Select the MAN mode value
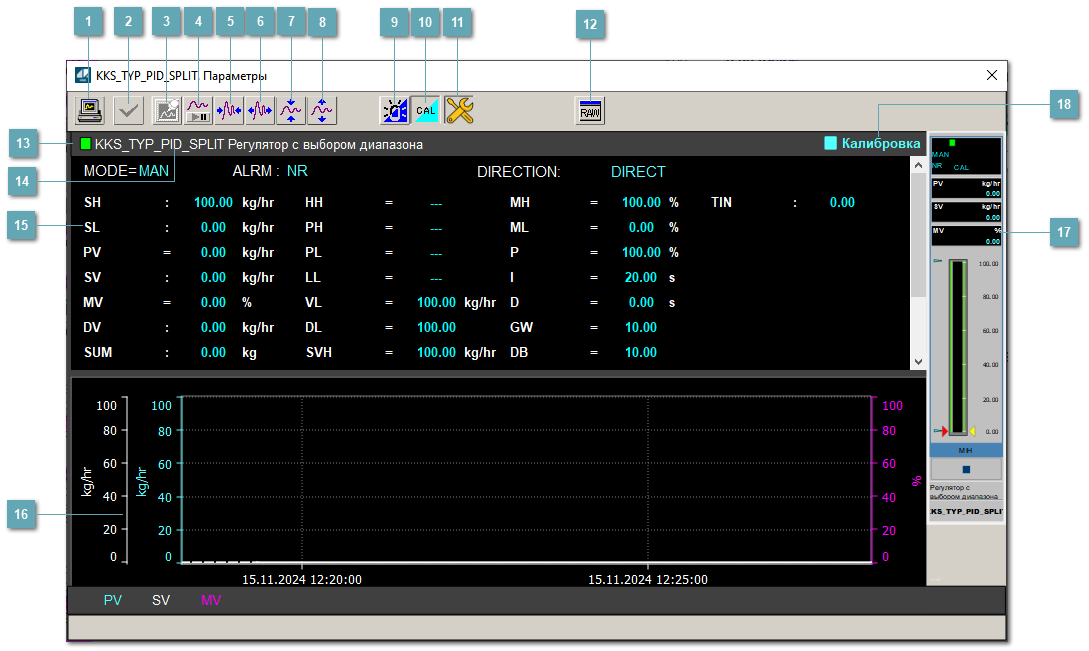 pyautogui.click(x=154, y=171)
